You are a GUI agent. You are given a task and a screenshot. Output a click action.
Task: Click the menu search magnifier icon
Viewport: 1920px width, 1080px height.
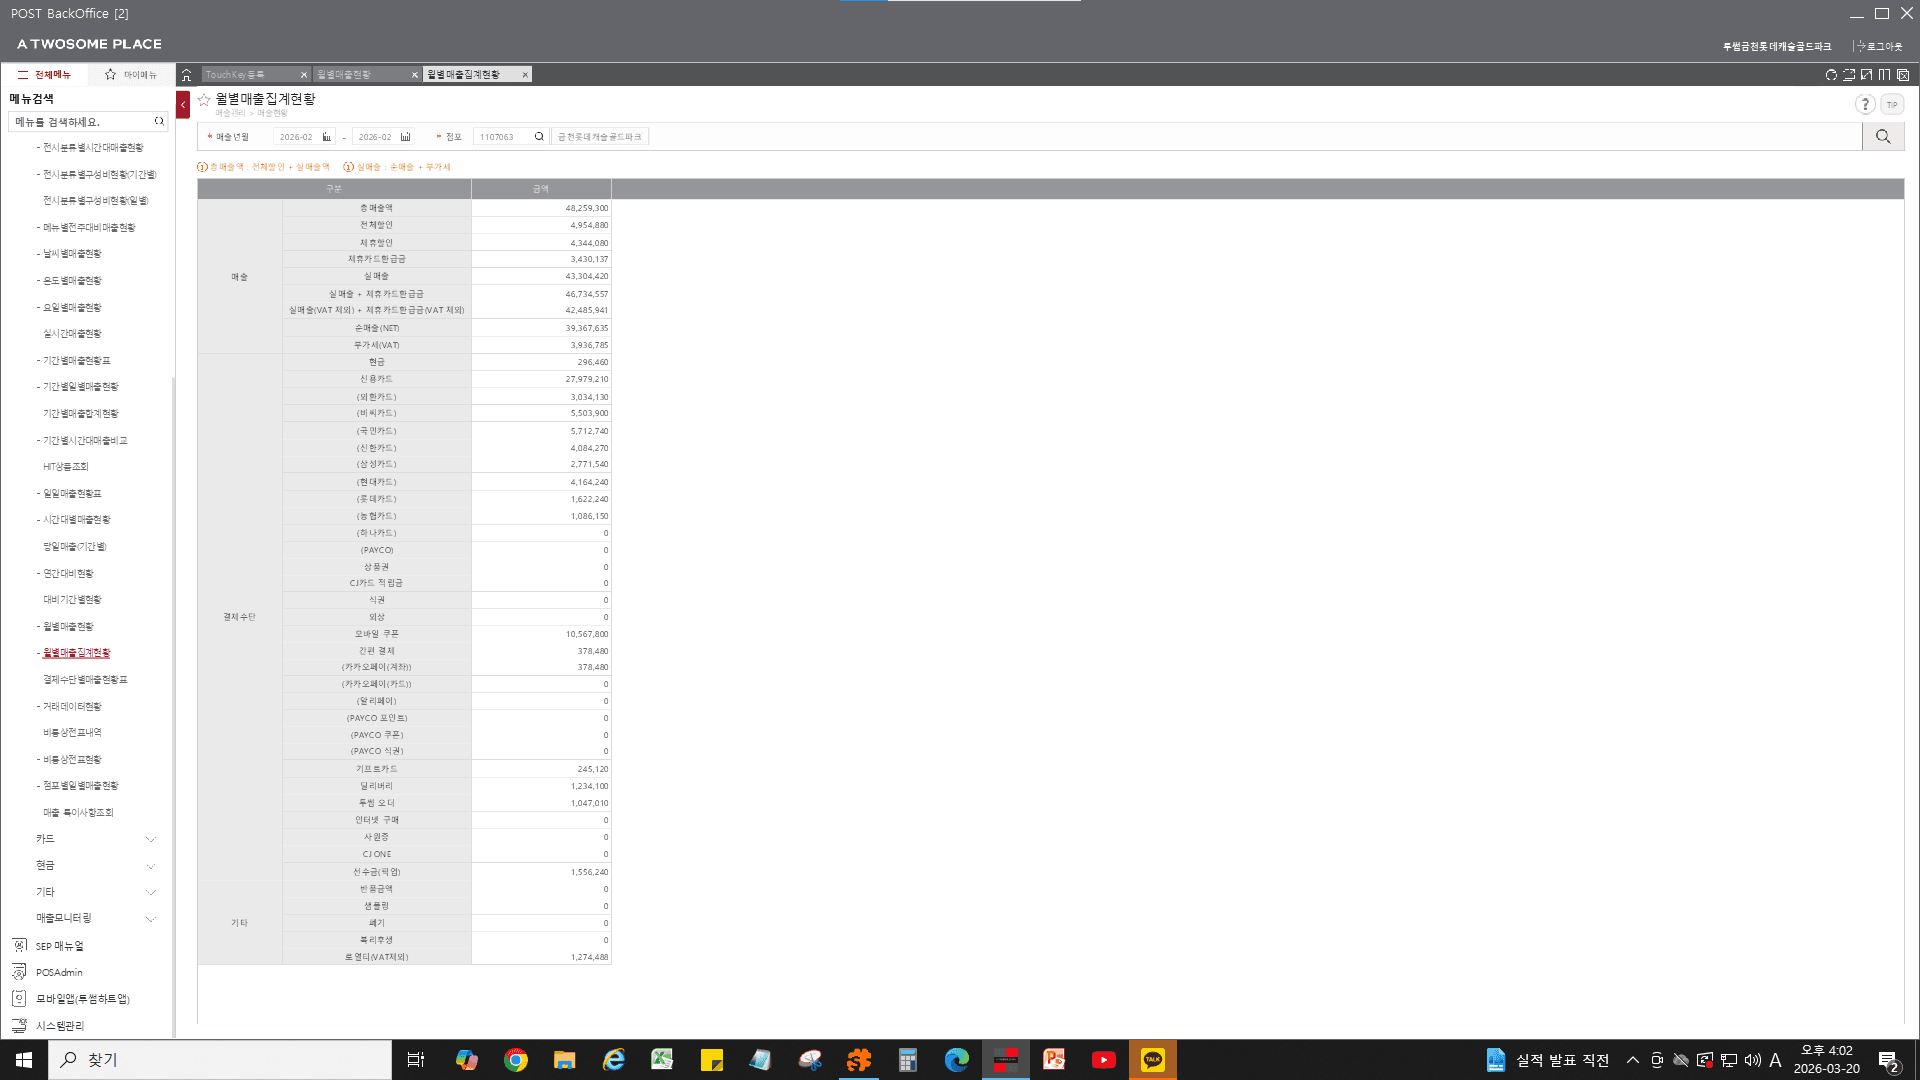[x=159, y=121]
